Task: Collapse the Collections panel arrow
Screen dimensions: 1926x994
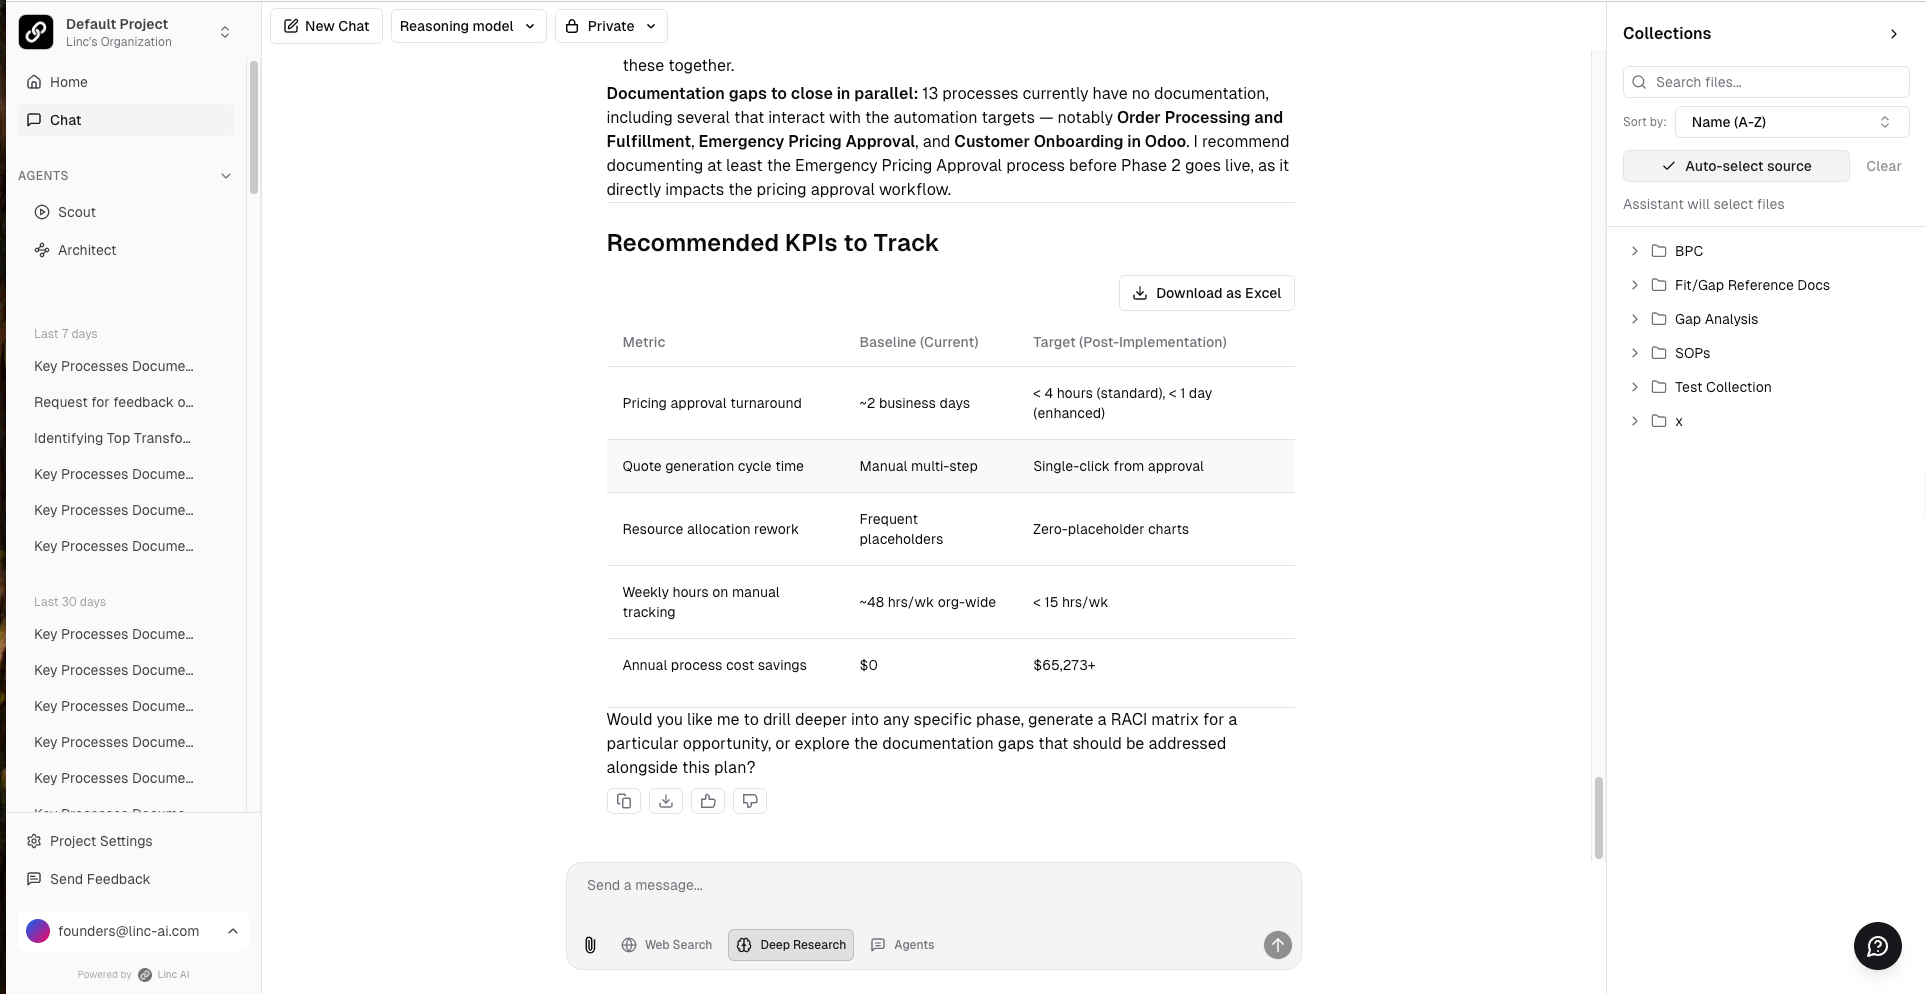Action: click(1893, 34)
